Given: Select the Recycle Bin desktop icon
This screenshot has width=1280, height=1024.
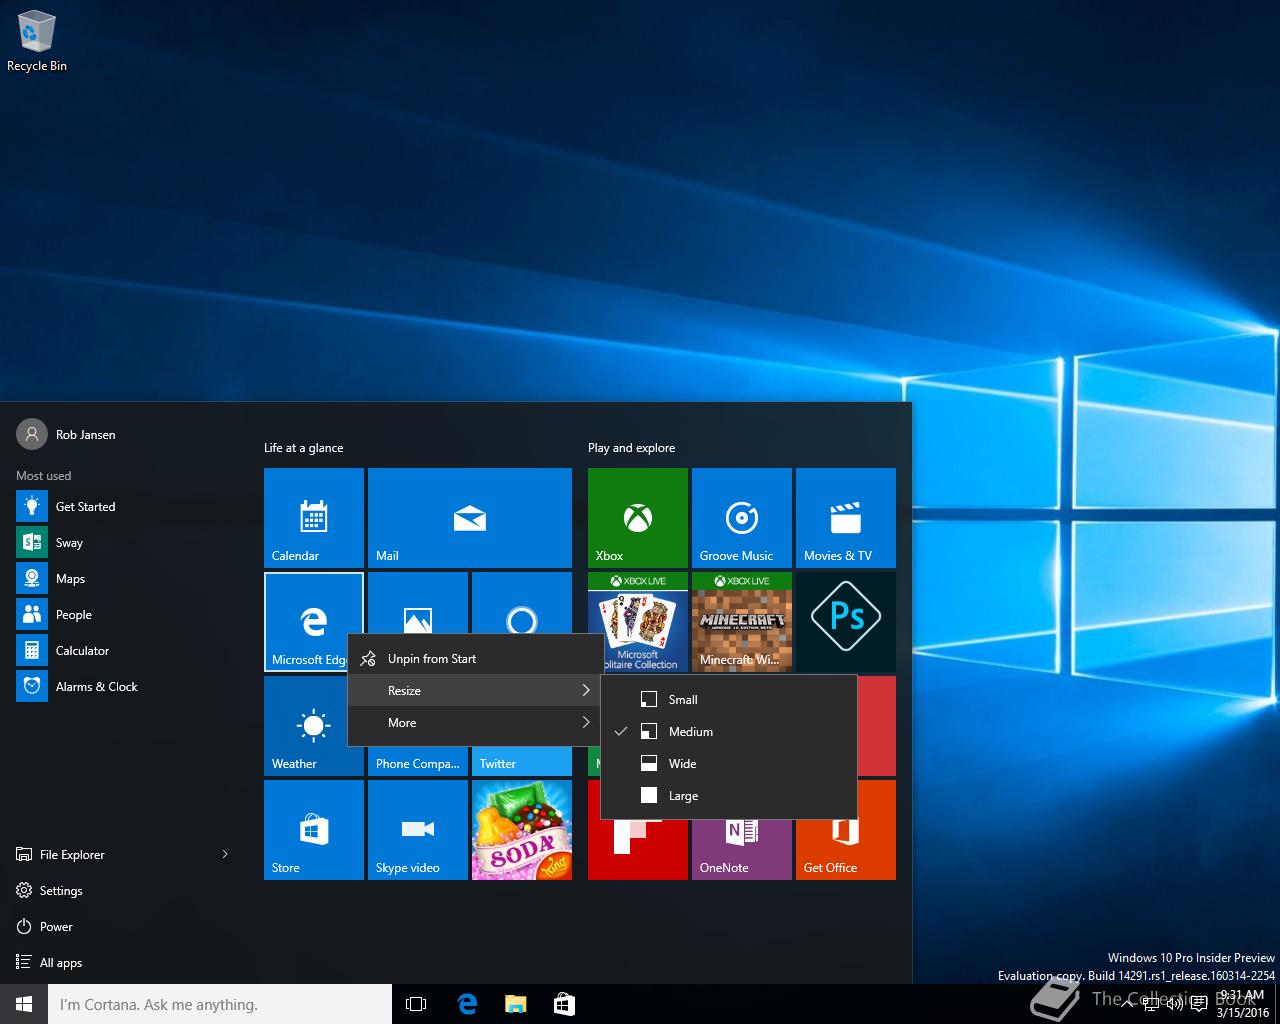Looking at the screenshot, I should click(x=37, y=41).
